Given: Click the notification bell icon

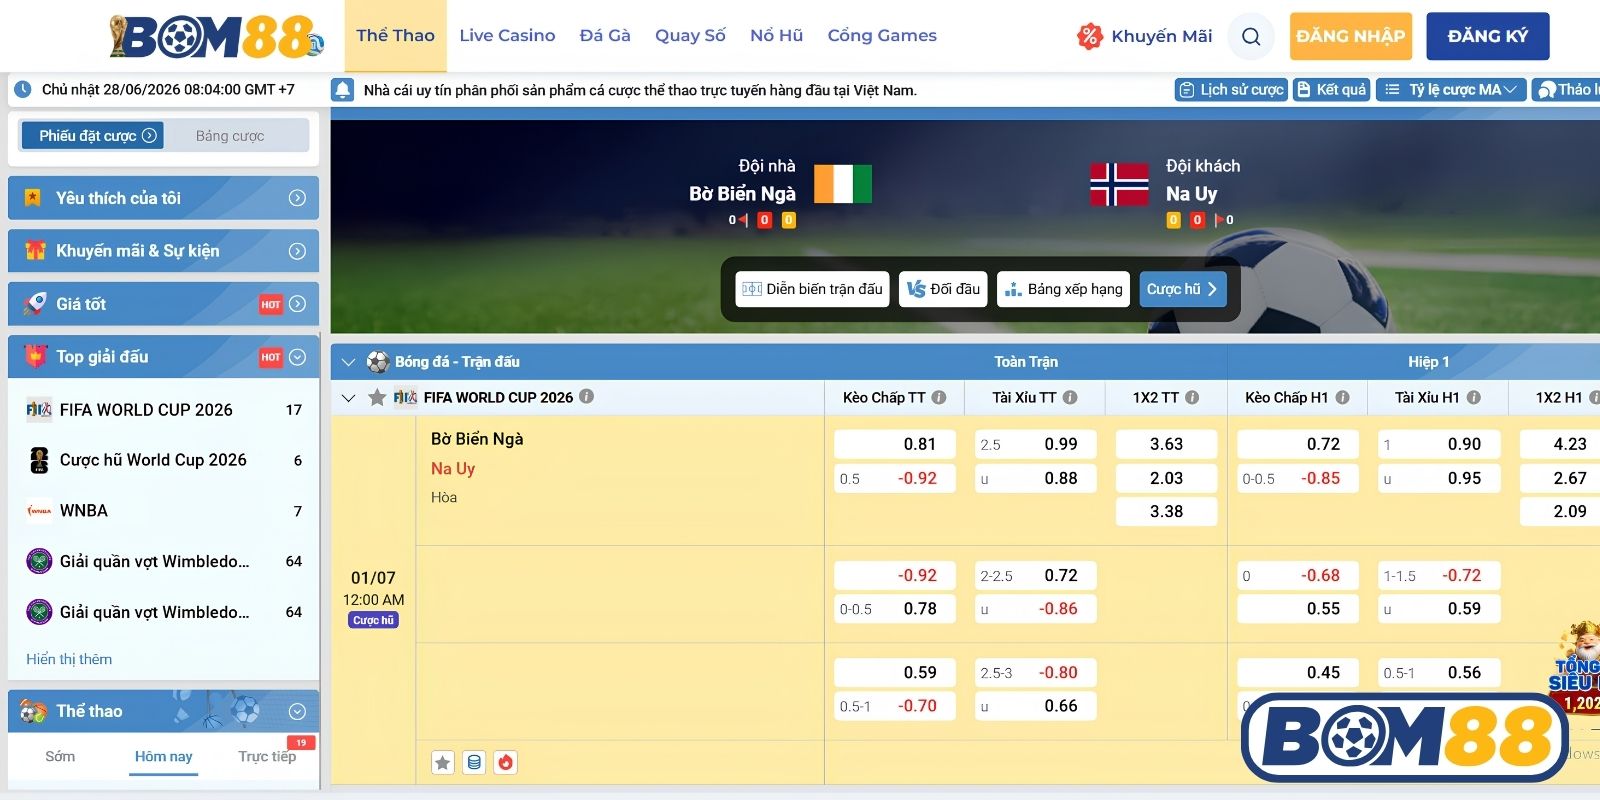Looking at the screenshot, I should pyautogui.click(x=343, y=90).
